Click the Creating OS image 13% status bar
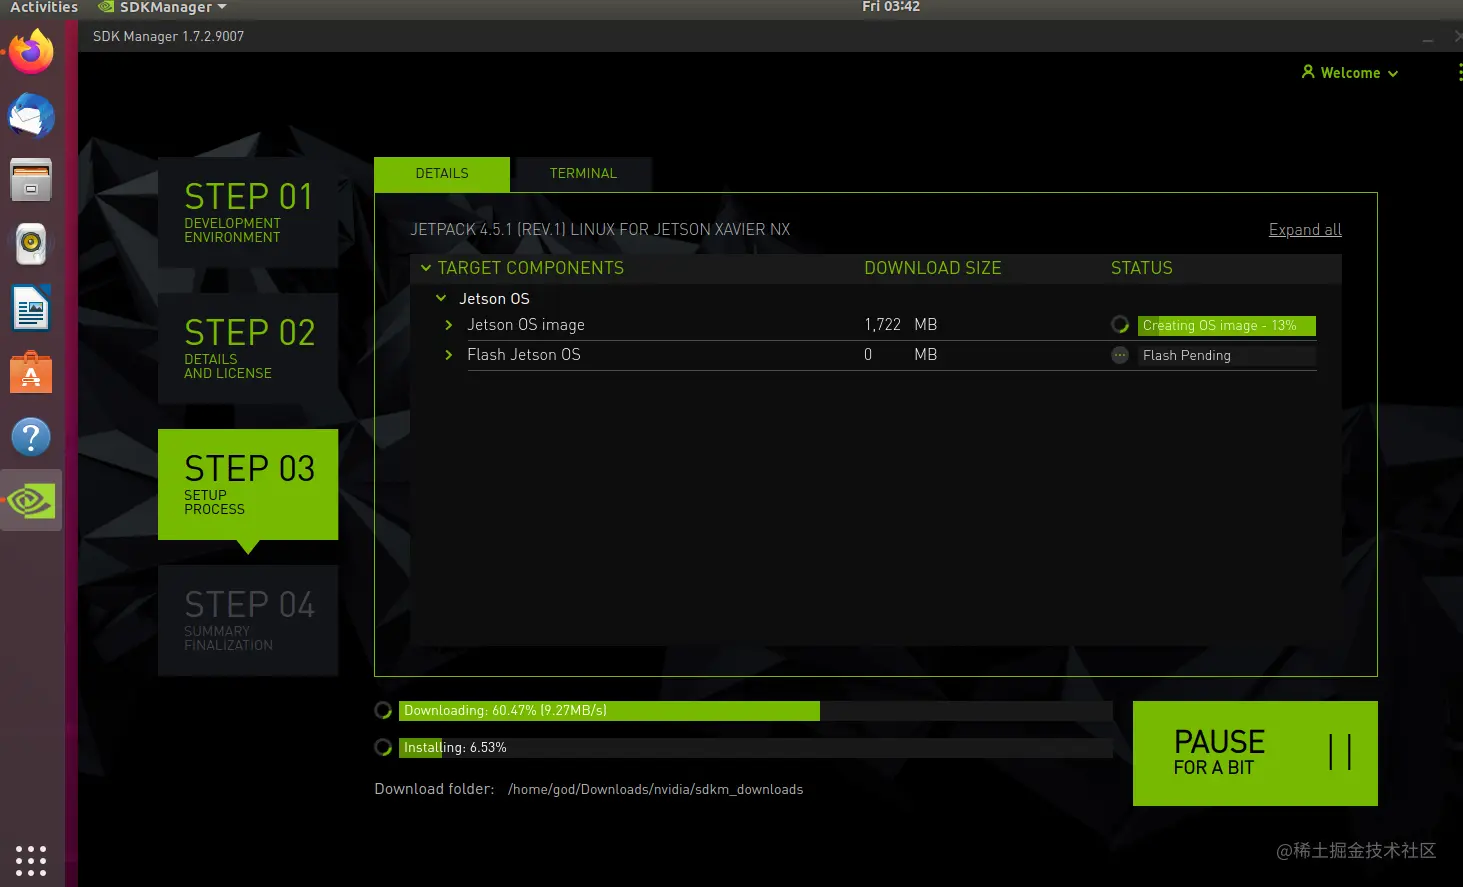 click(1227, 325)
